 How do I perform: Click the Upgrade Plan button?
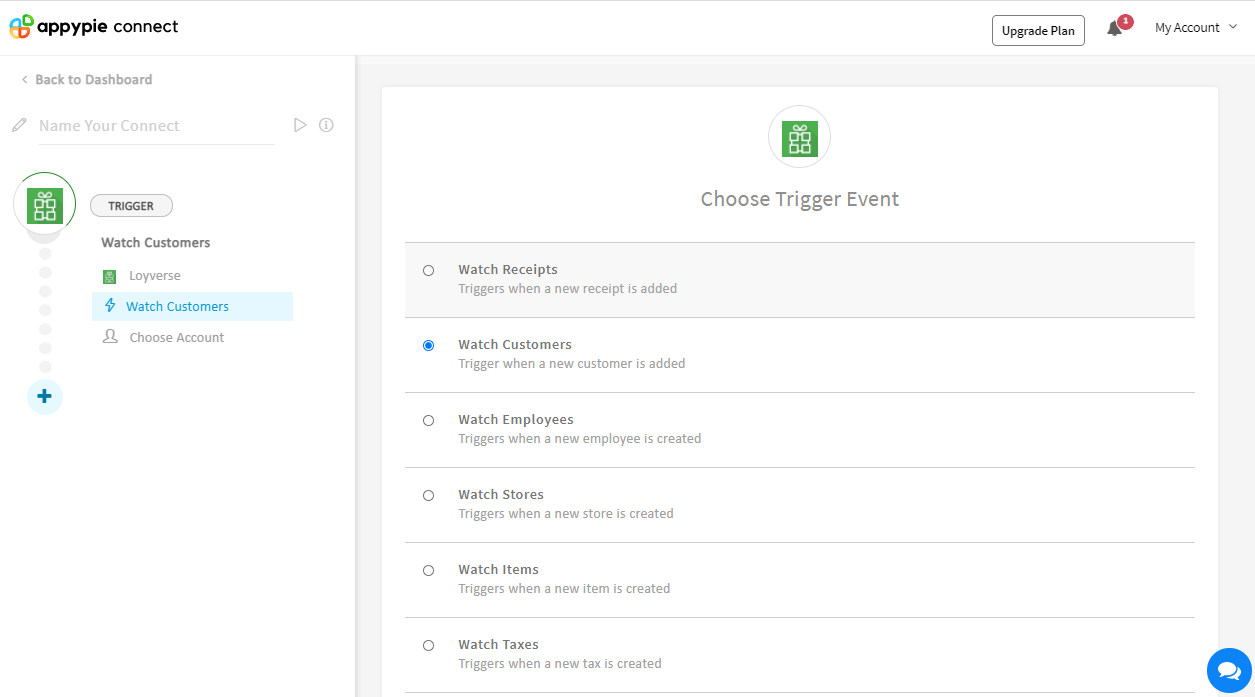(x=1037, y=30)
